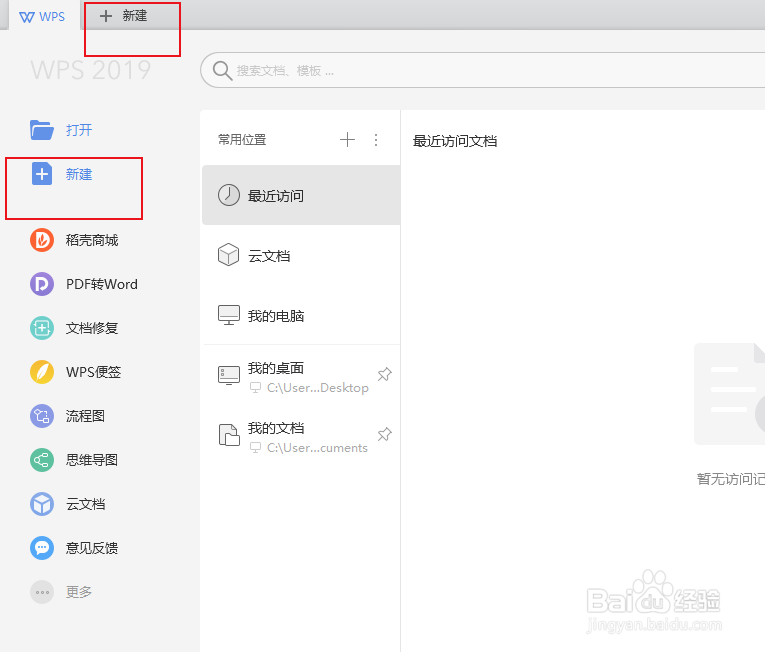Pin the 我的桌面 location

pos(384,374)
